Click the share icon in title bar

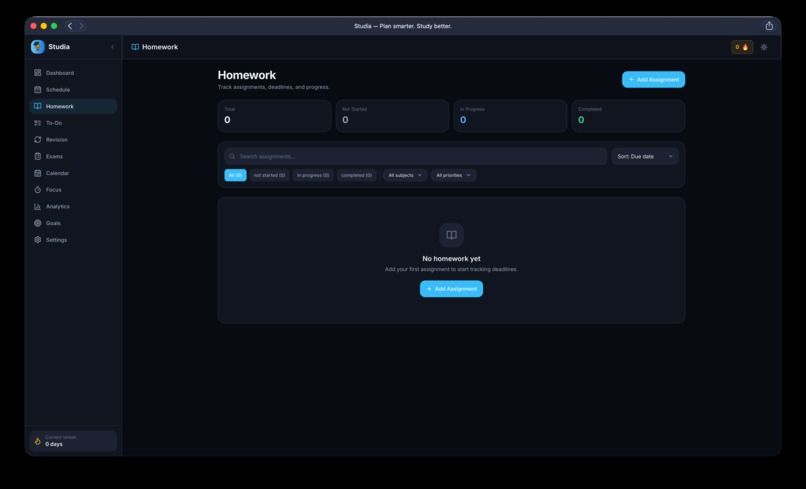pos(769,26)
